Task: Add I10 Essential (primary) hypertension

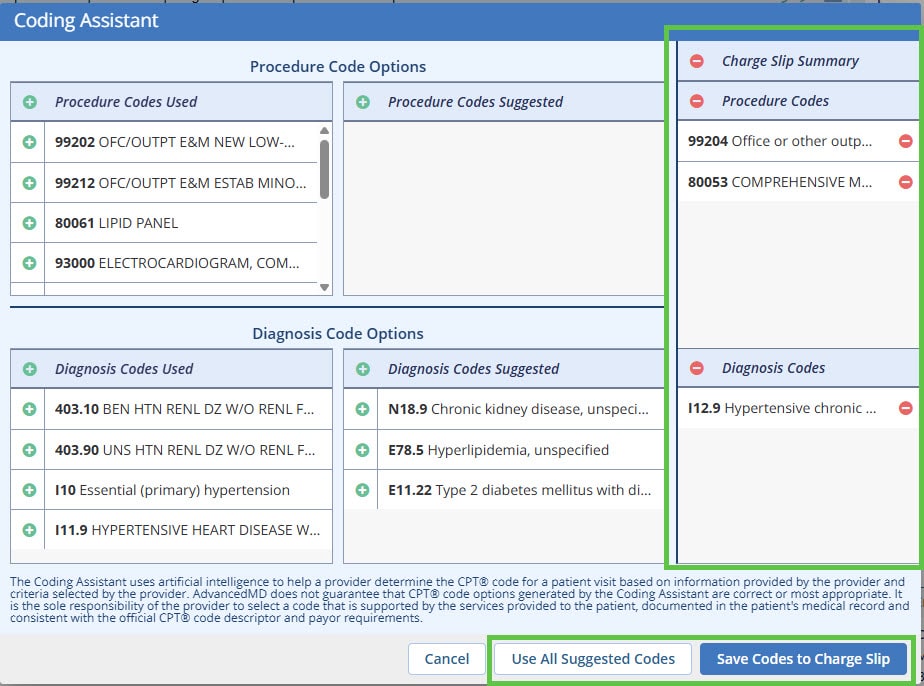Action: [x=29, y=490]
